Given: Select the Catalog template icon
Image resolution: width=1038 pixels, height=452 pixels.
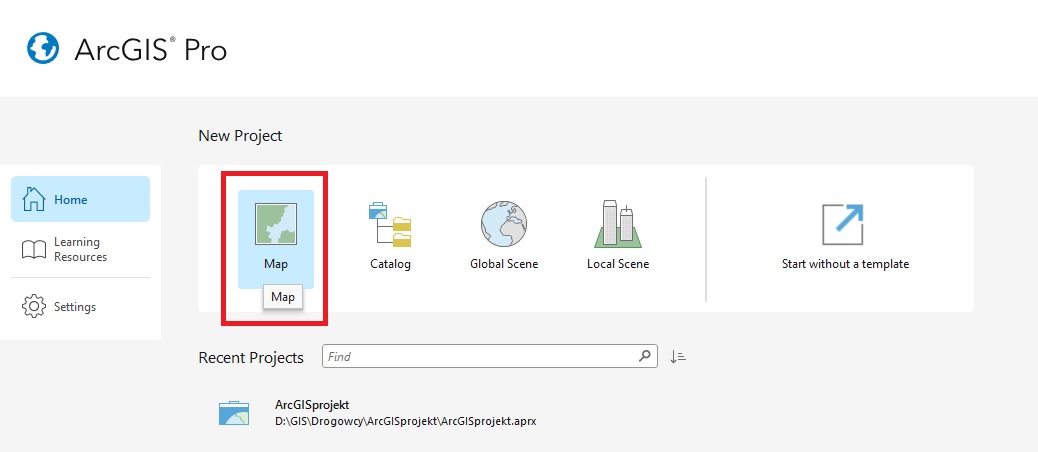Looking at the screenshot, I should tap(390, 224).
